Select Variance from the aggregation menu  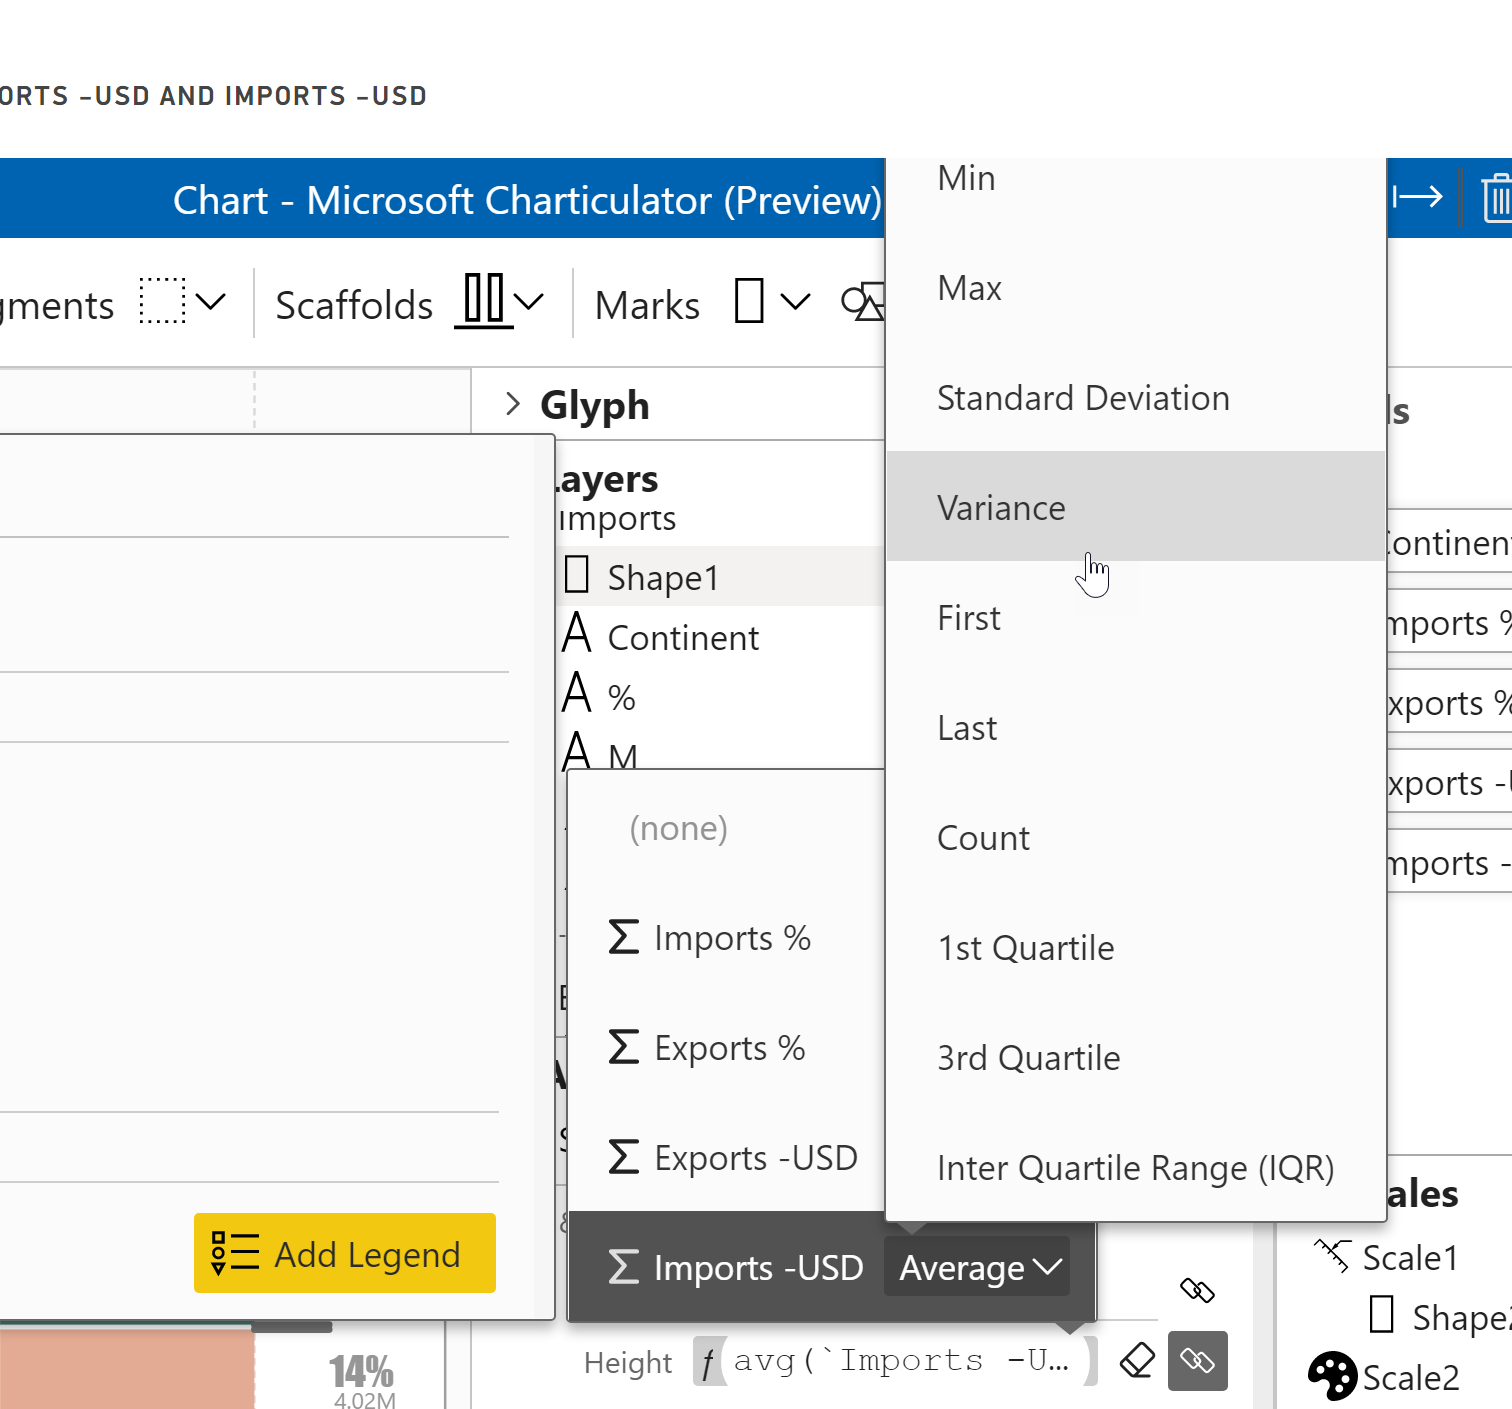[1001, 507]
